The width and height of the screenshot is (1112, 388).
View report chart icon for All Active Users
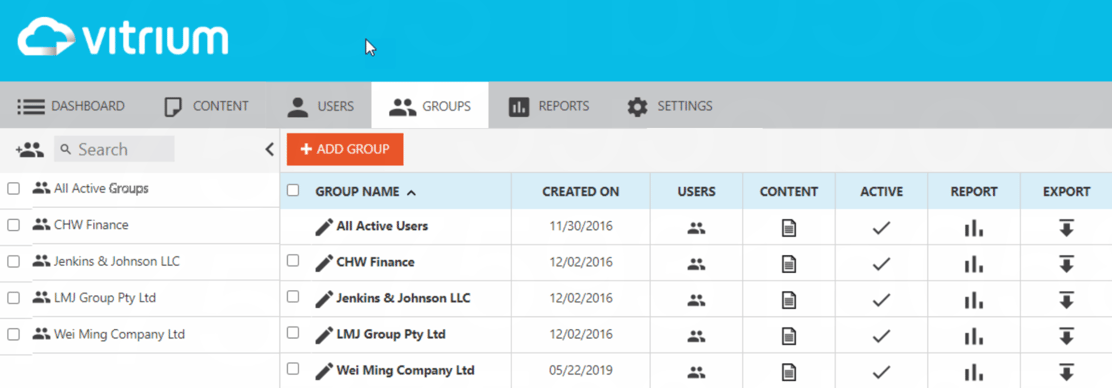[x=974, y=228]
